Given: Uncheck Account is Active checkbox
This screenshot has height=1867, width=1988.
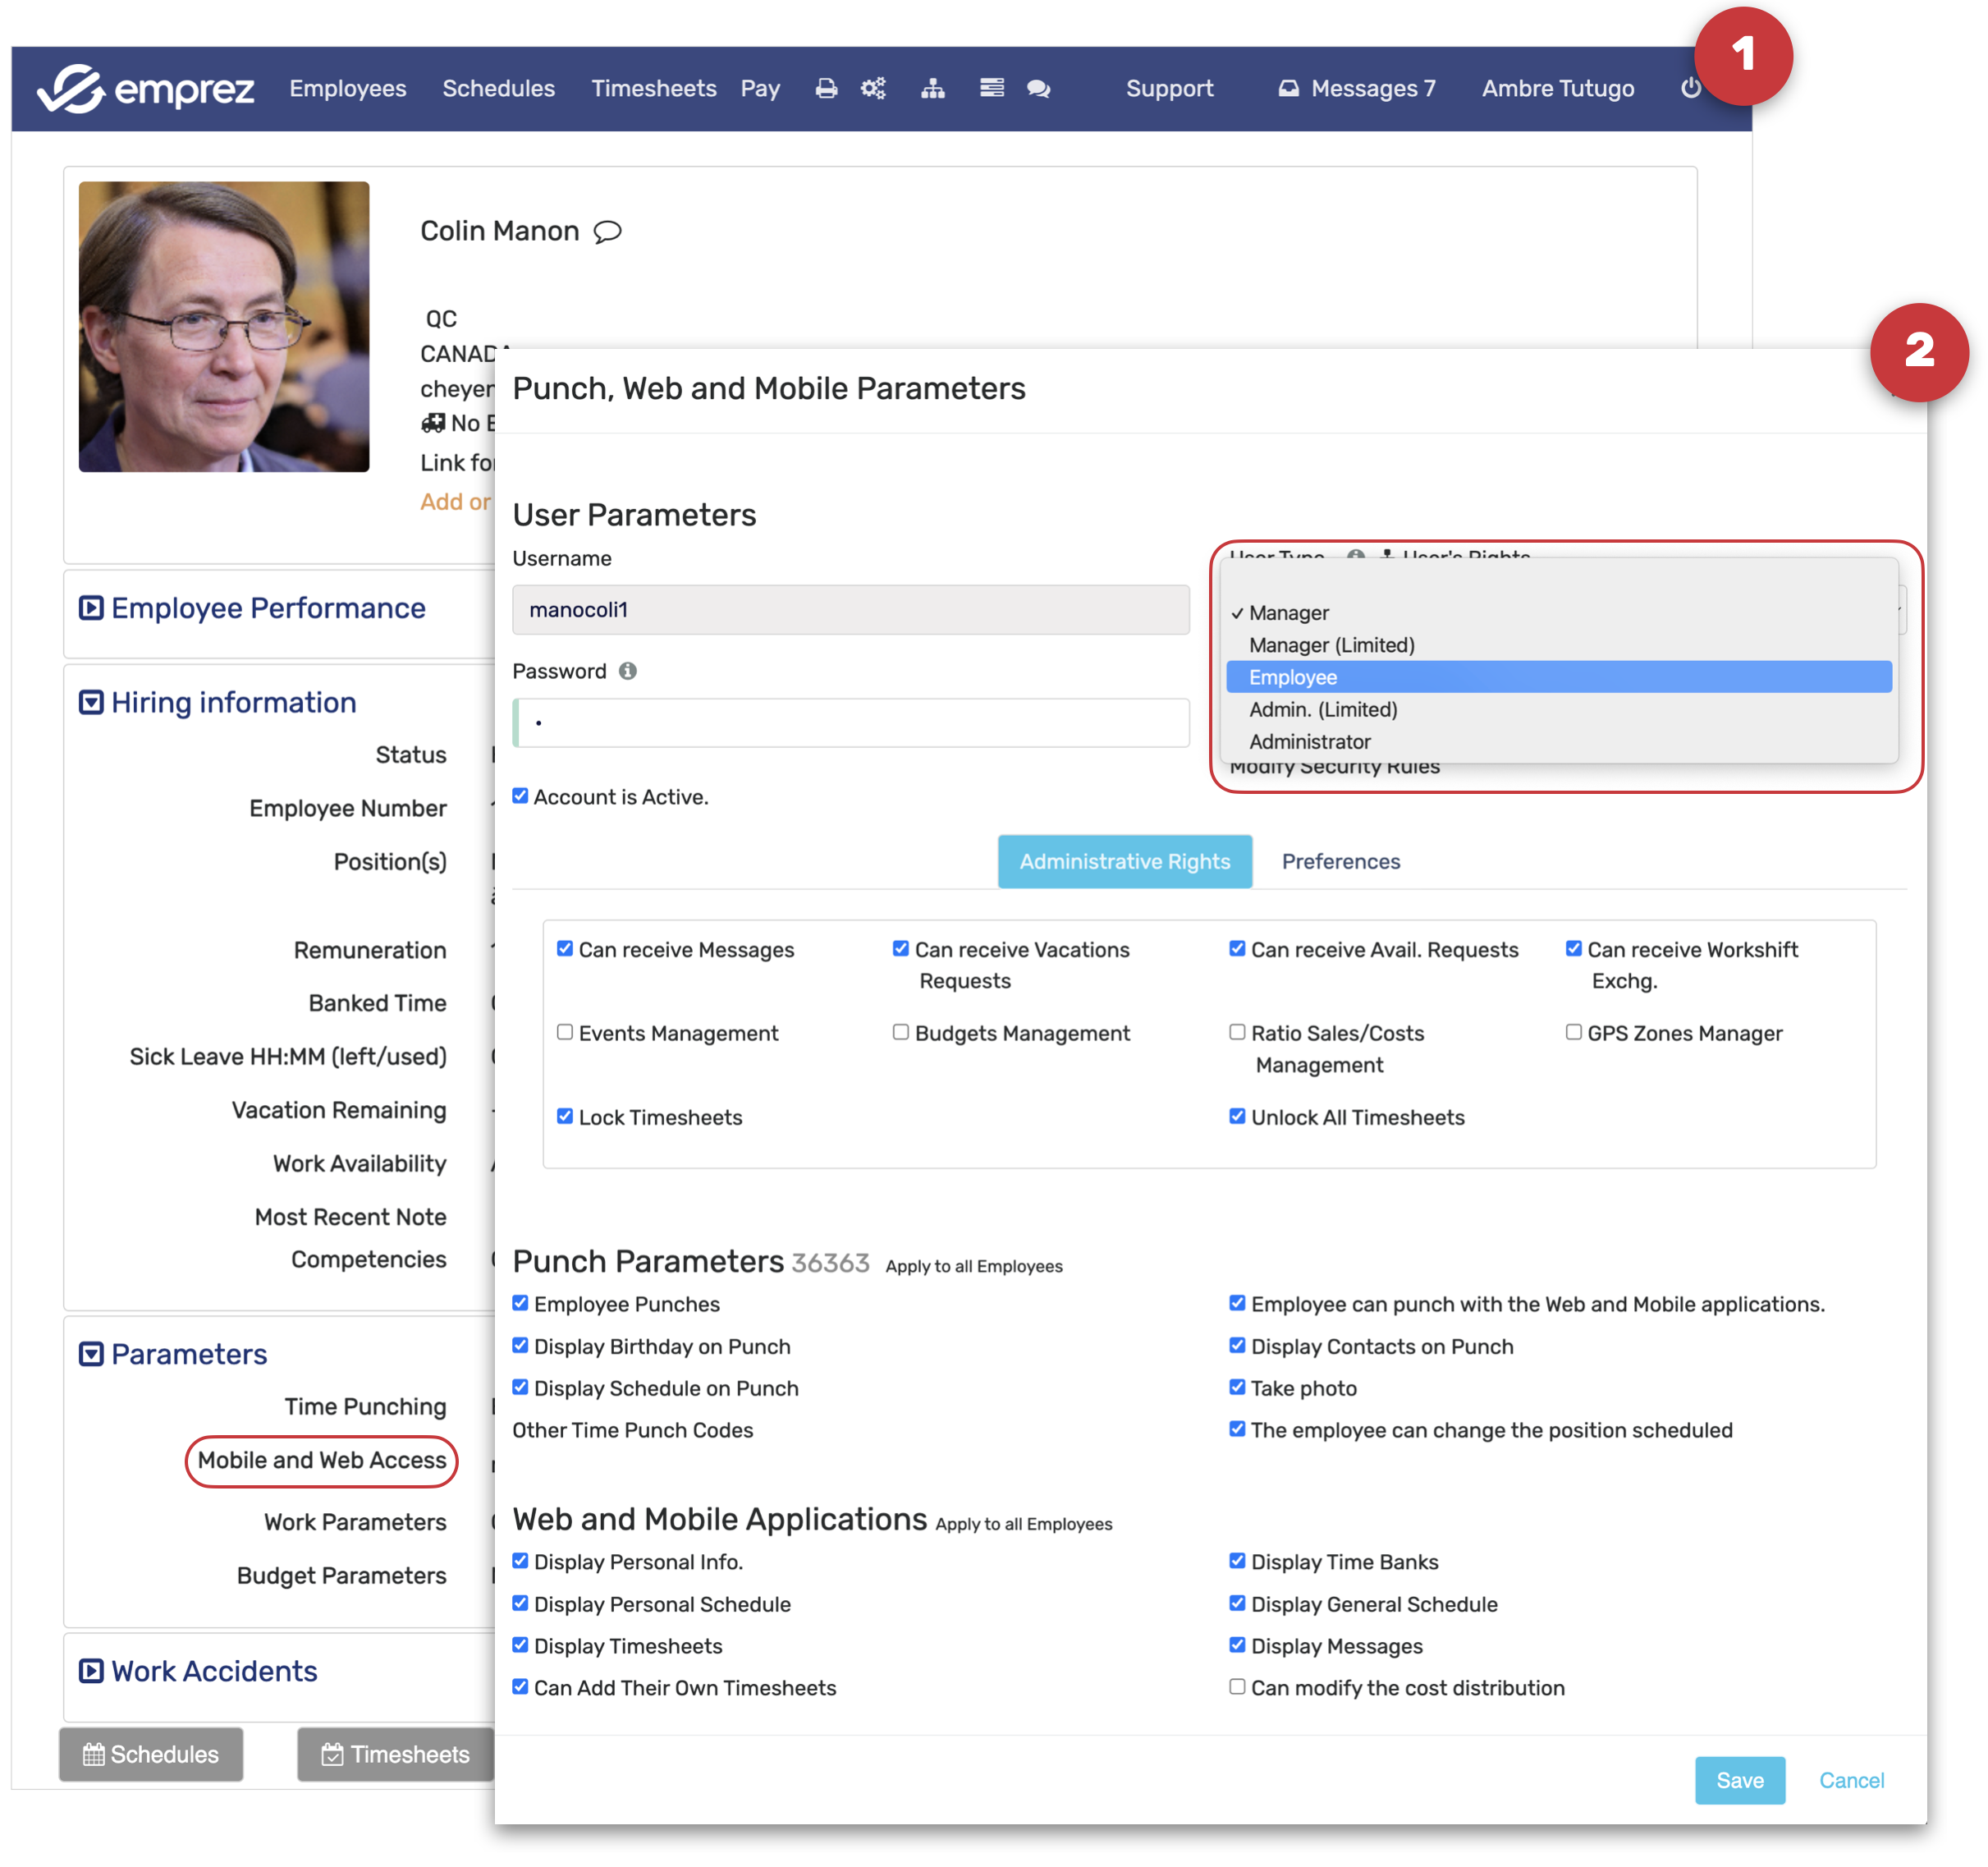Looking at the screenshot, I should 520,796.
